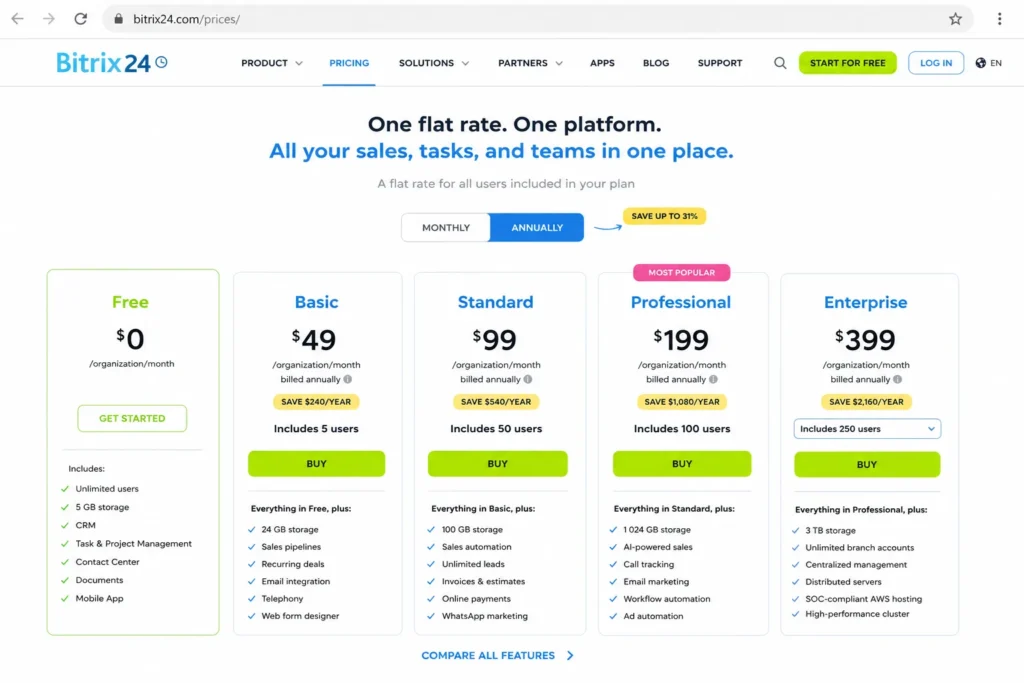Click the browser back arrow
Screen dimensions: 1024x683
click(x=18, y=19)
